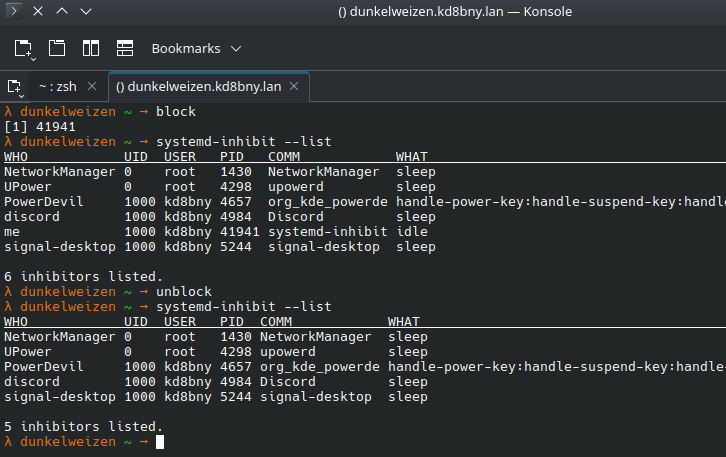Split the view left/right

click(91, 48)
